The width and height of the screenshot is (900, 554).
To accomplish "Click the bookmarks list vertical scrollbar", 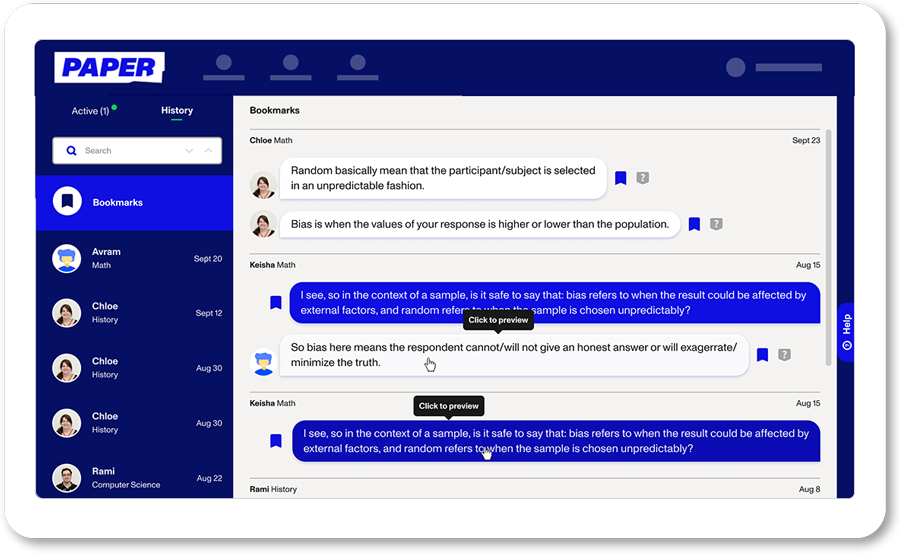I will (828, 247).
